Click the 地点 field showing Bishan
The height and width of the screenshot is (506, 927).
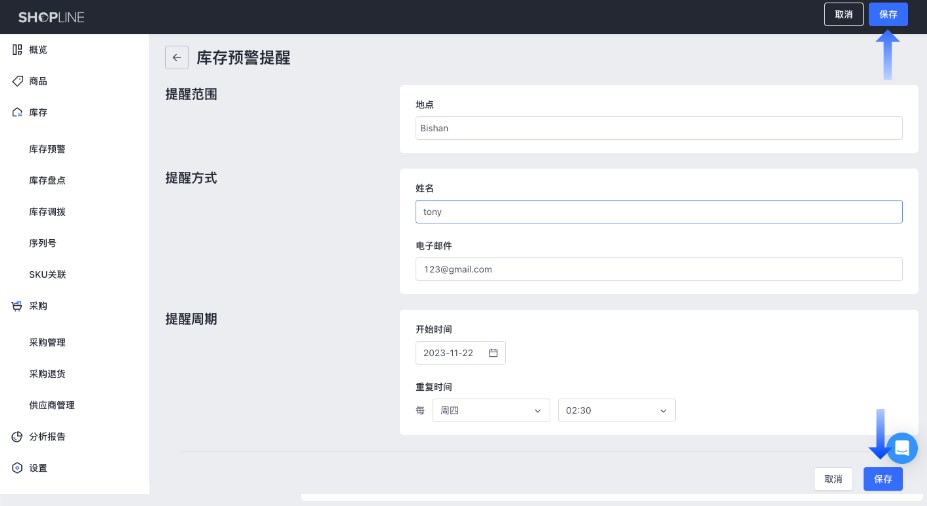tap(658, 128)
